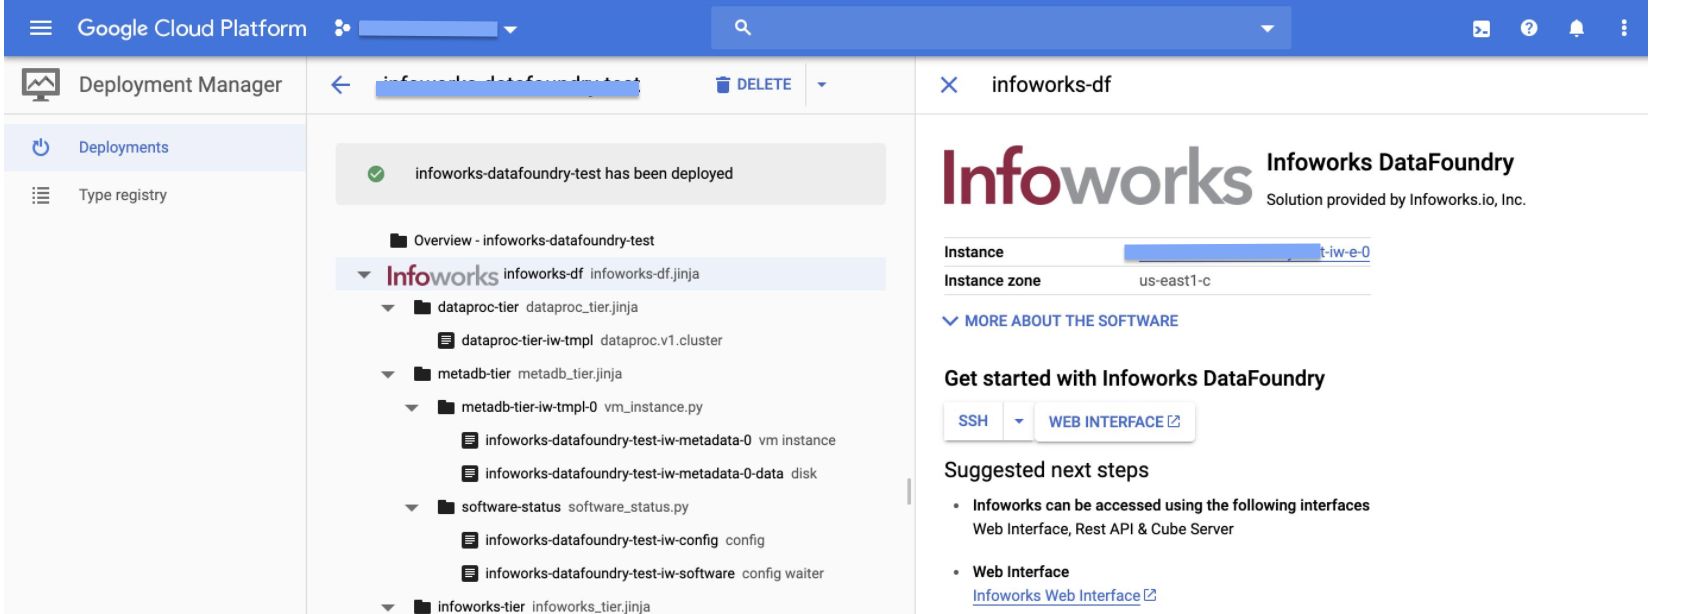Click the large Infoworks logo in details
This screenshot has height=614, width=1706.
coord(1097,175)
